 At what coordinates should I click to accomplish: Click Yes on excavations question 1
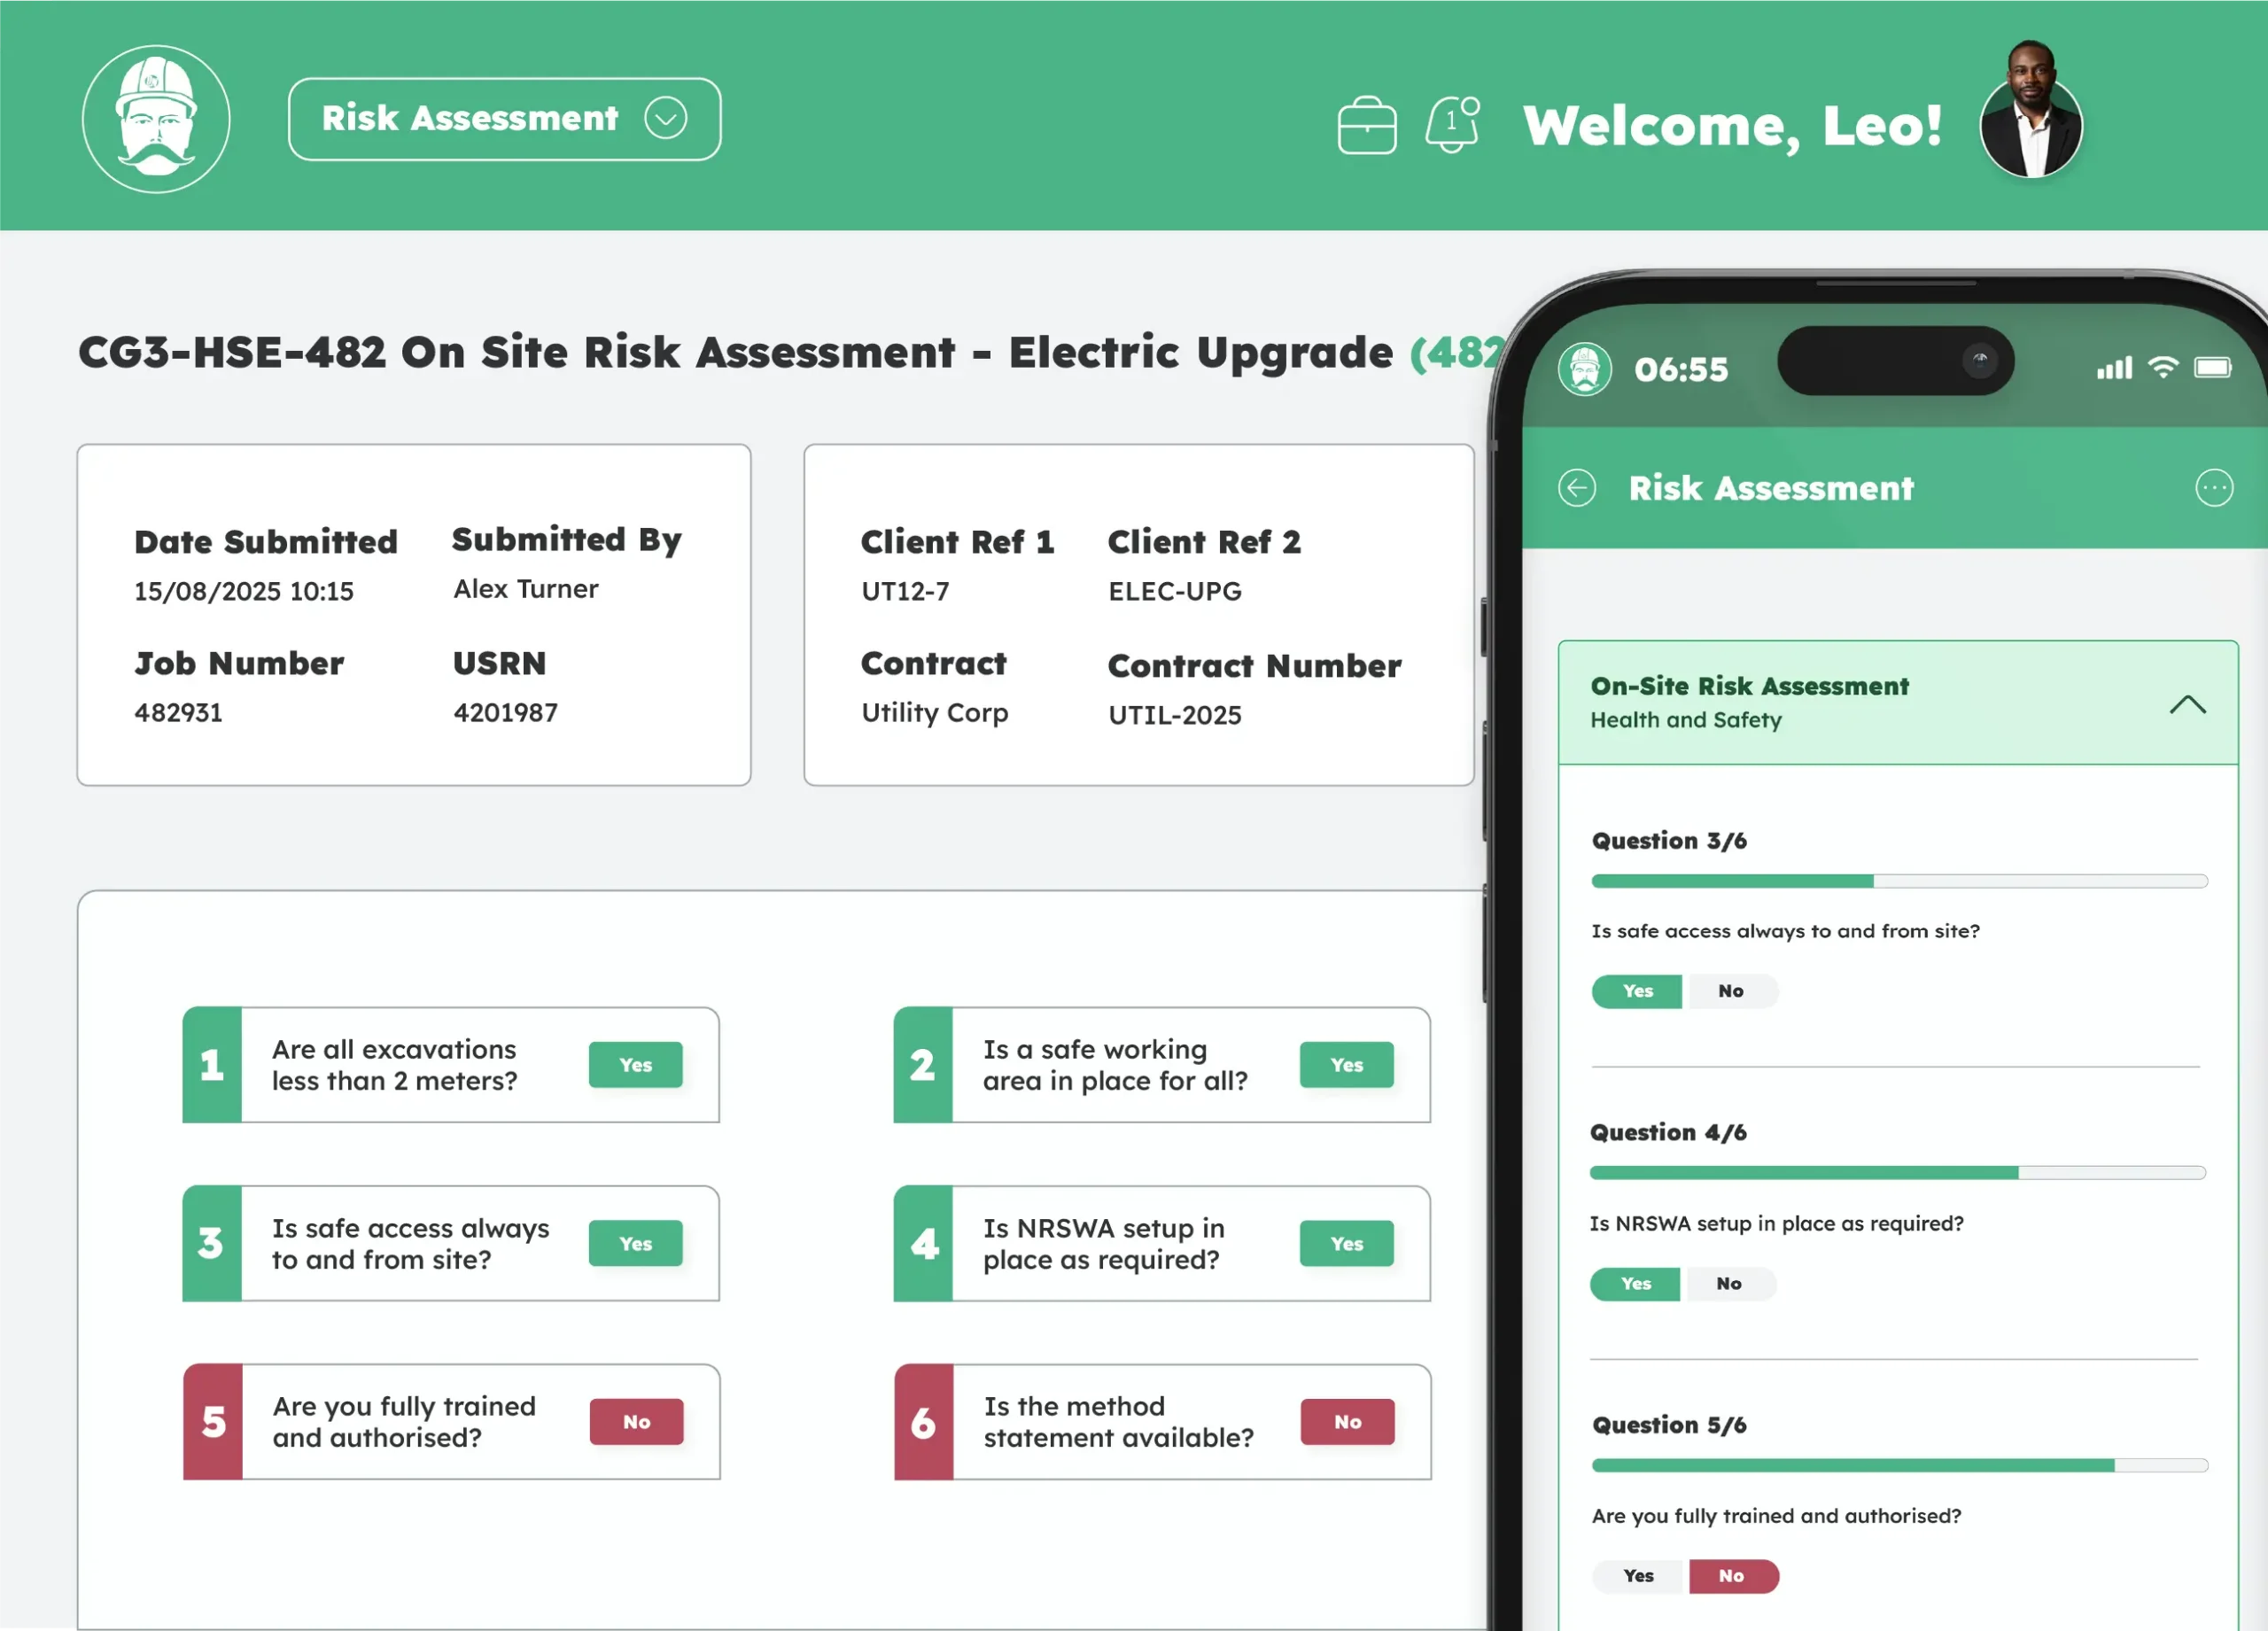tap(635, 1065)
